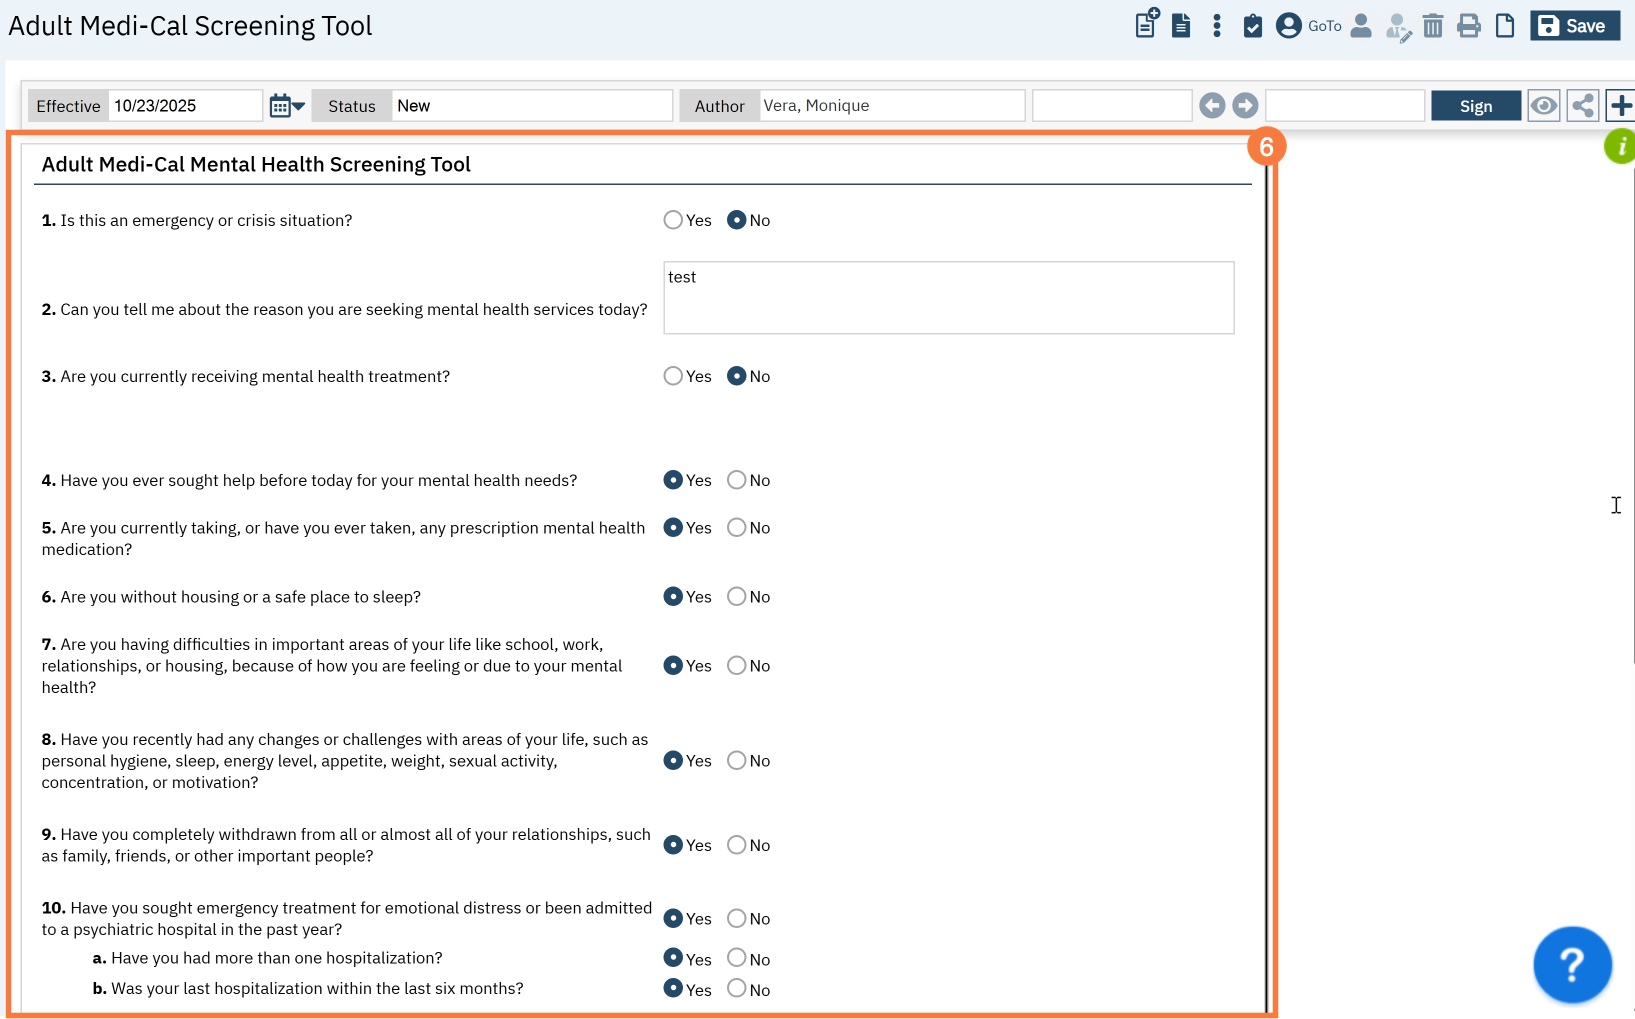
Task: Choose Yes for currently receiving mental health treatment
Action: tap(673, 376)
